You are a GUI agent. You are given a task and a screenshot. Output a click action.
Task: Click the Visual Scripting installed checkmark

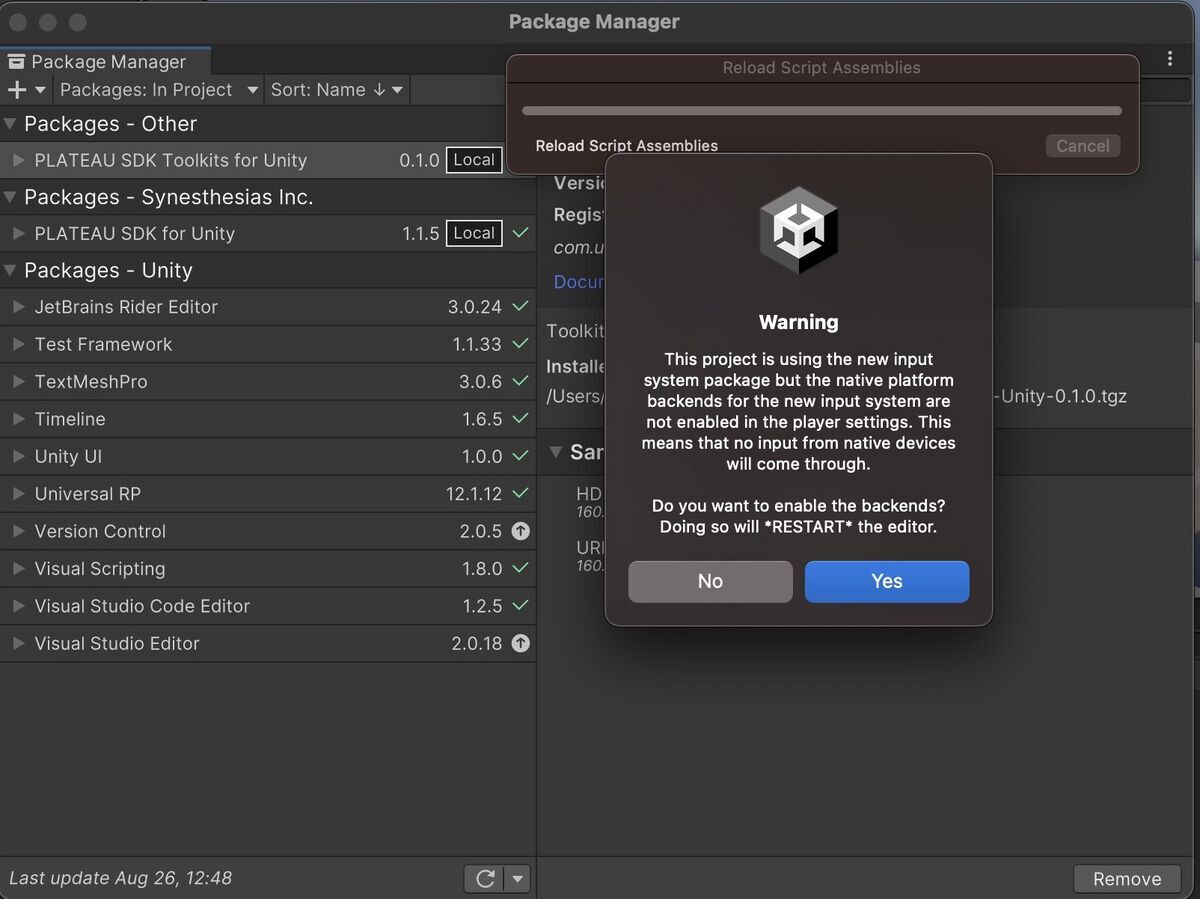pyautogui.click(x=520, y=568)
